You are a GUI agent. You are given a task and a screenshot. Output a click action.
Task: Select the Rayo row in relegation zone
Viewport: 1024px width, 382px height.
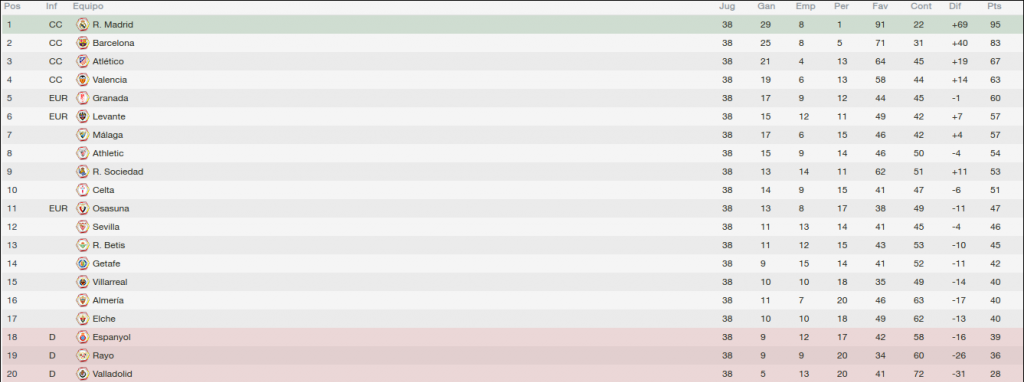click(512, 356)
